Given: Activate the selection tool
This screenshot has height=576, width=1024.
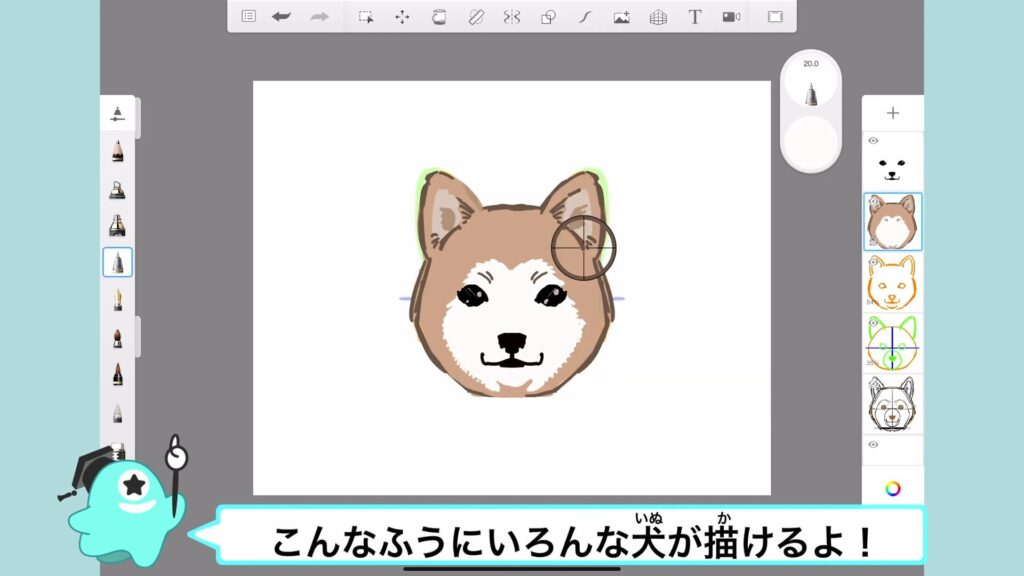Looking at the screenshot, I should pos(366,16).
